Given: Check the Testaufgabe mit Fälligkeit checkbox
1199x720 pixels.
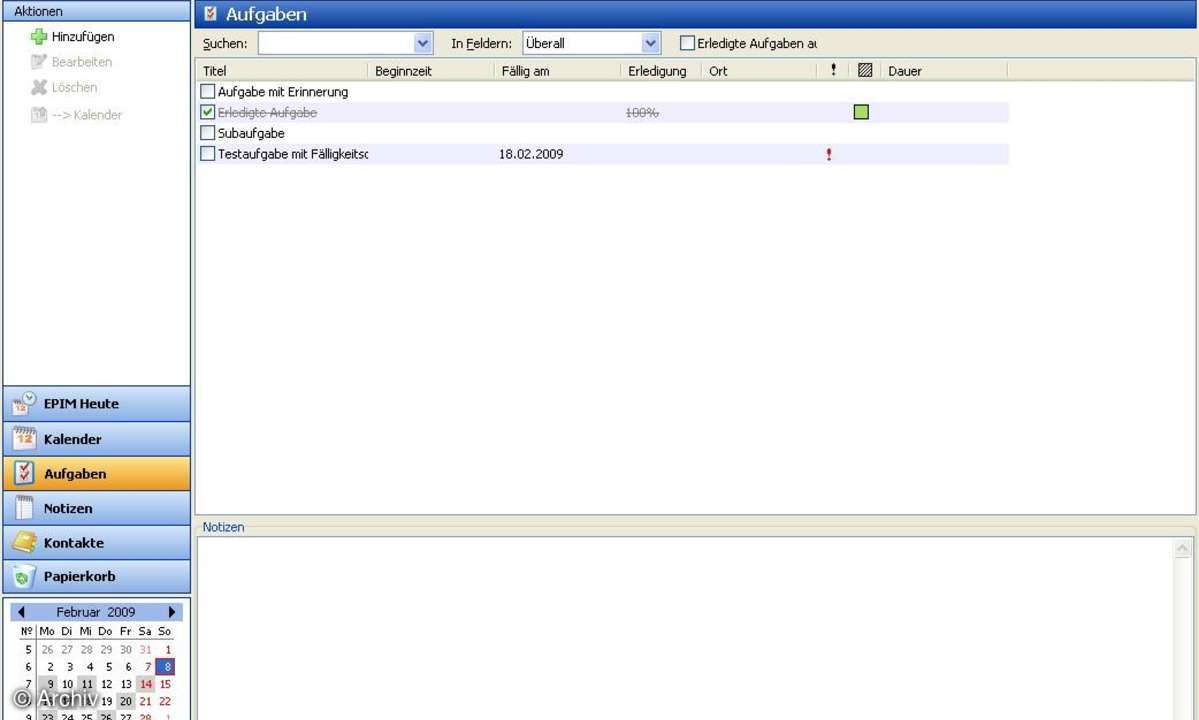Looking at the screenshot, I should pos(207,154).
